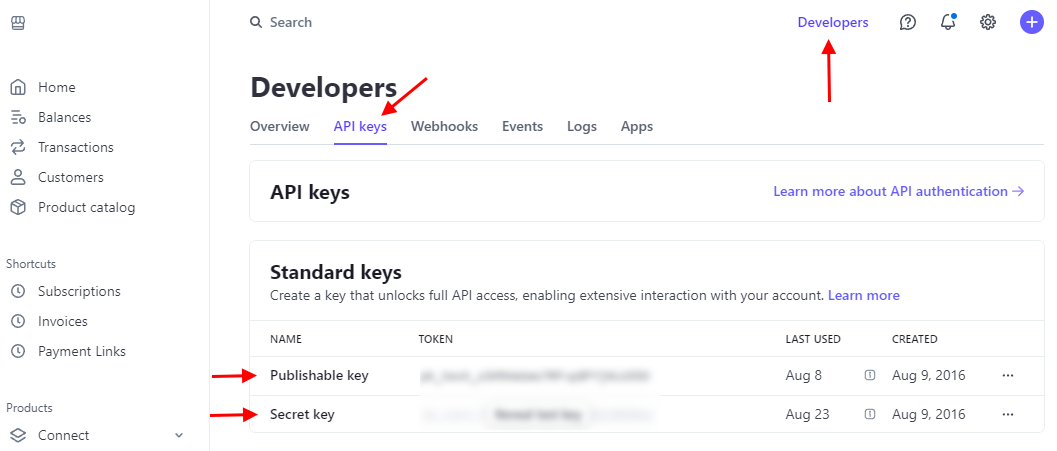Click the Balances icon
Image resolution: width=1057 pixels, height=451 pixels.
(18, 117)
